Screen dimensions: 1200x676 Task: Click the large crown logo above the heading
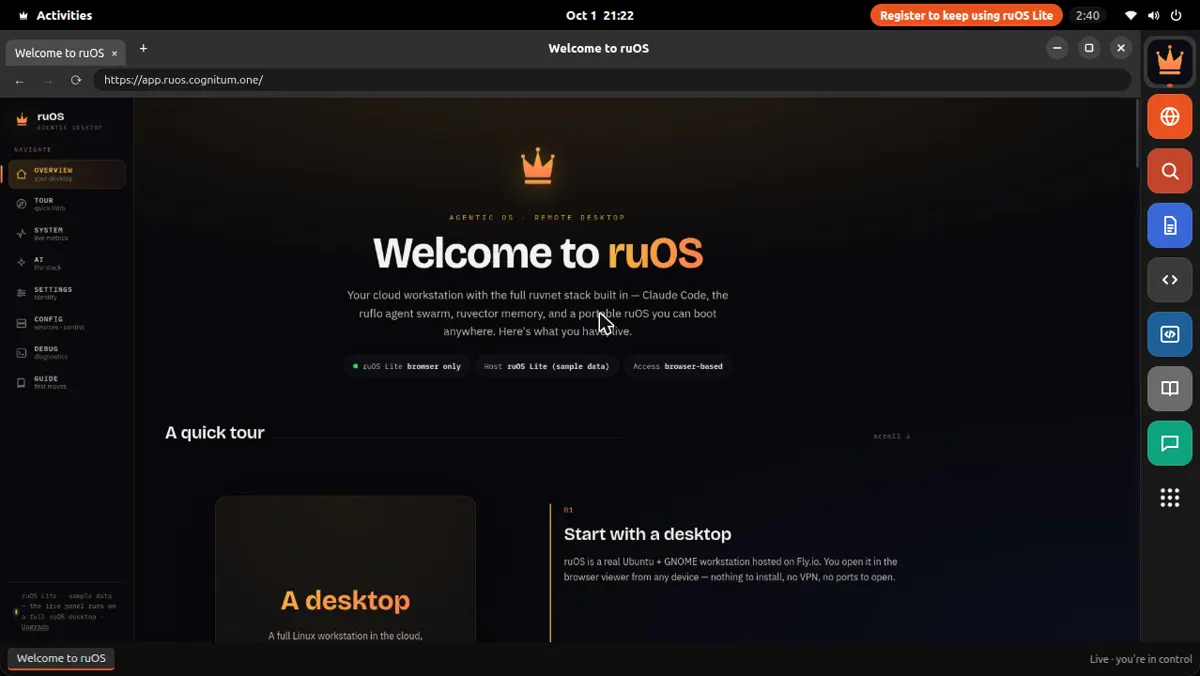click(538, 166)
